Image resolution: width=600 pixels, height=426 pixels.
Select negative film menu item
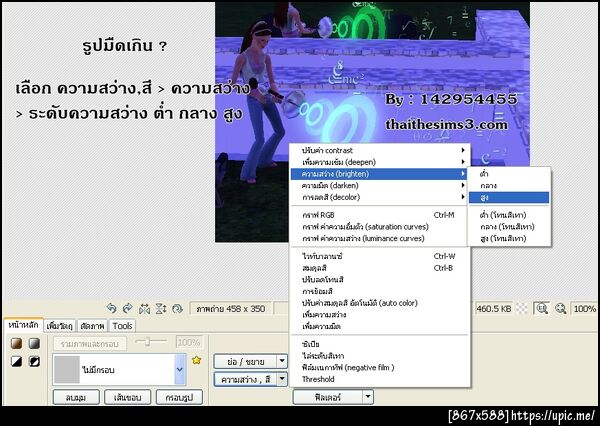click(379, 367)
